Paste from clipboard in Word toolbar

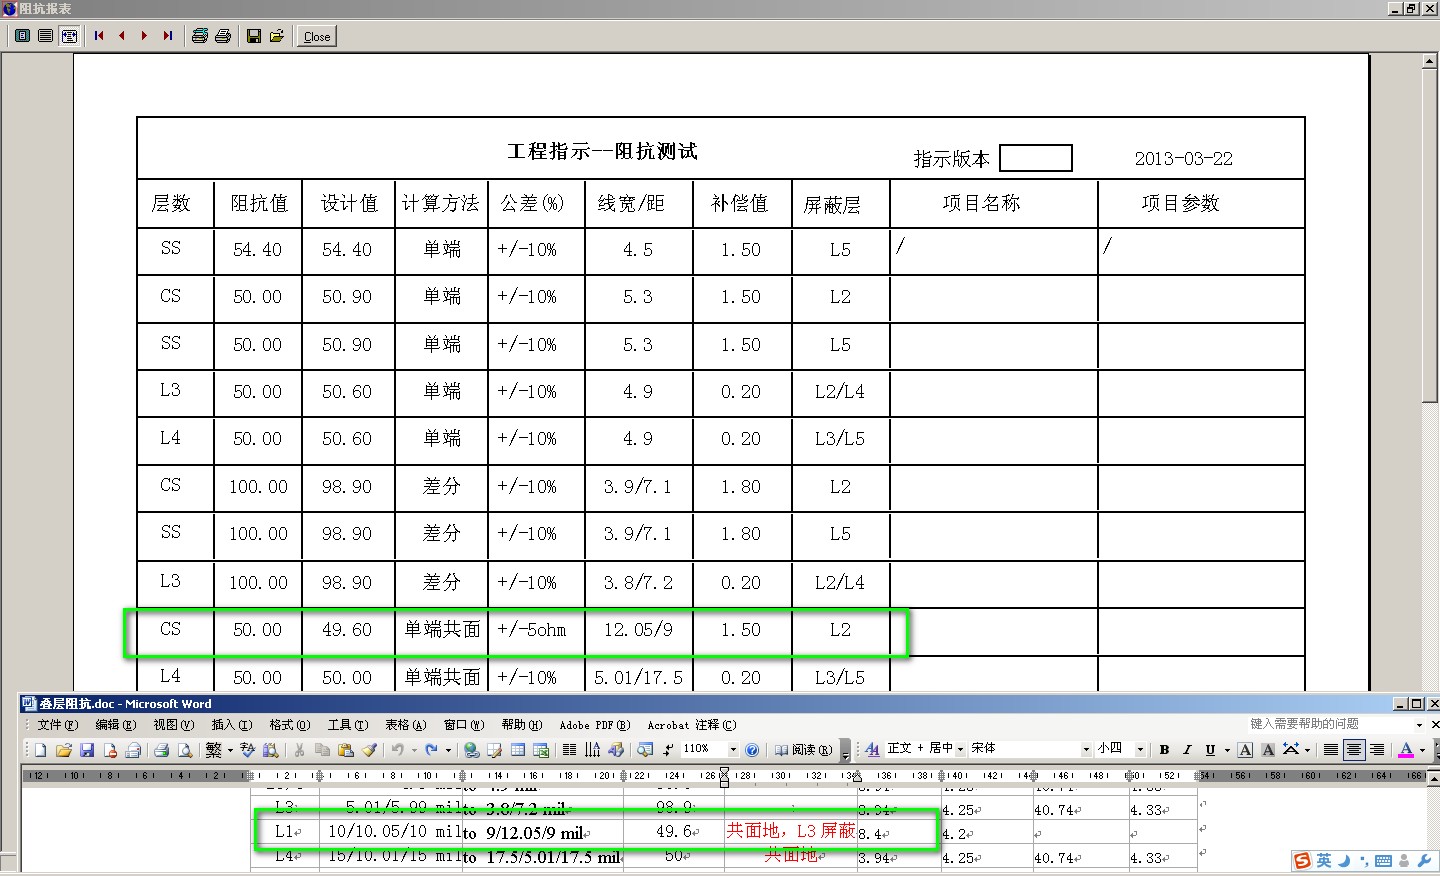[x=345, y=750]
